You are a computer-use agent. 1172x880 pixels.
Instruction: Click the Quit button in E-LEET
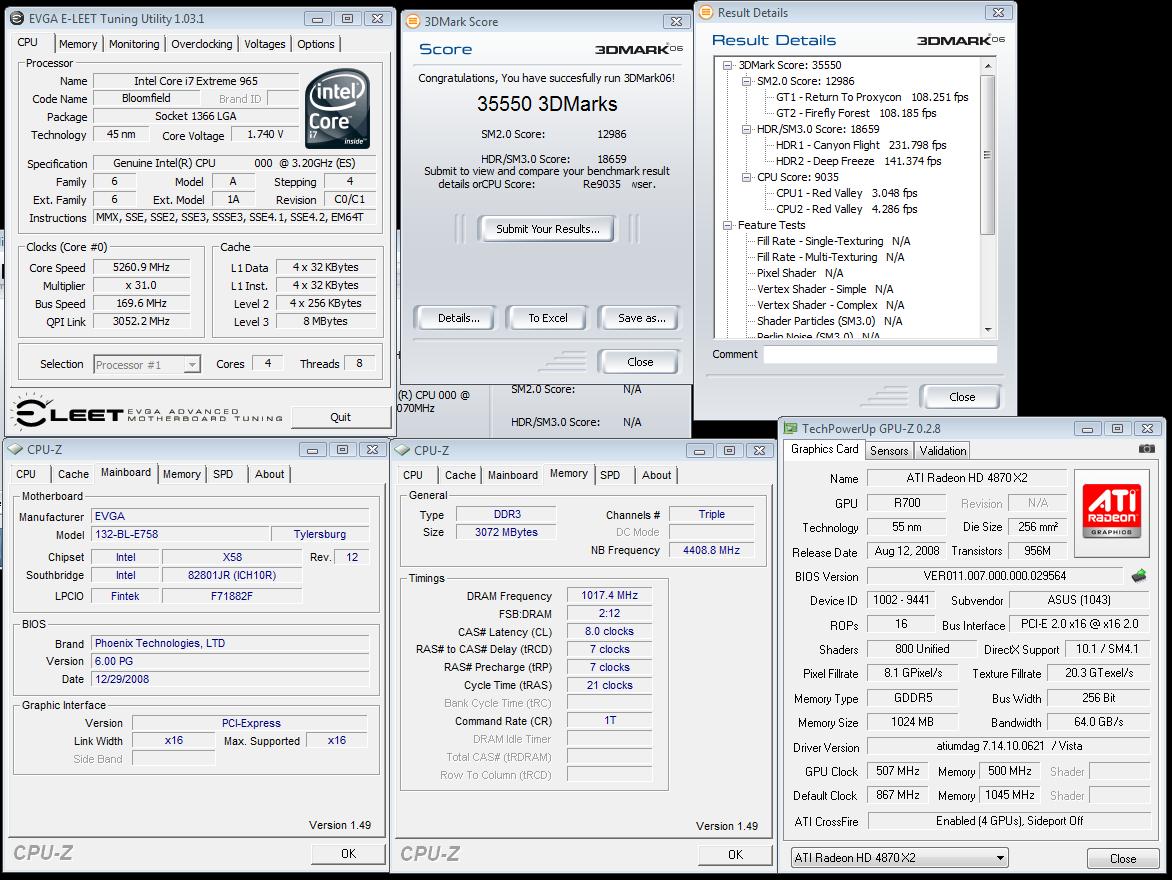tap(340, 417)
